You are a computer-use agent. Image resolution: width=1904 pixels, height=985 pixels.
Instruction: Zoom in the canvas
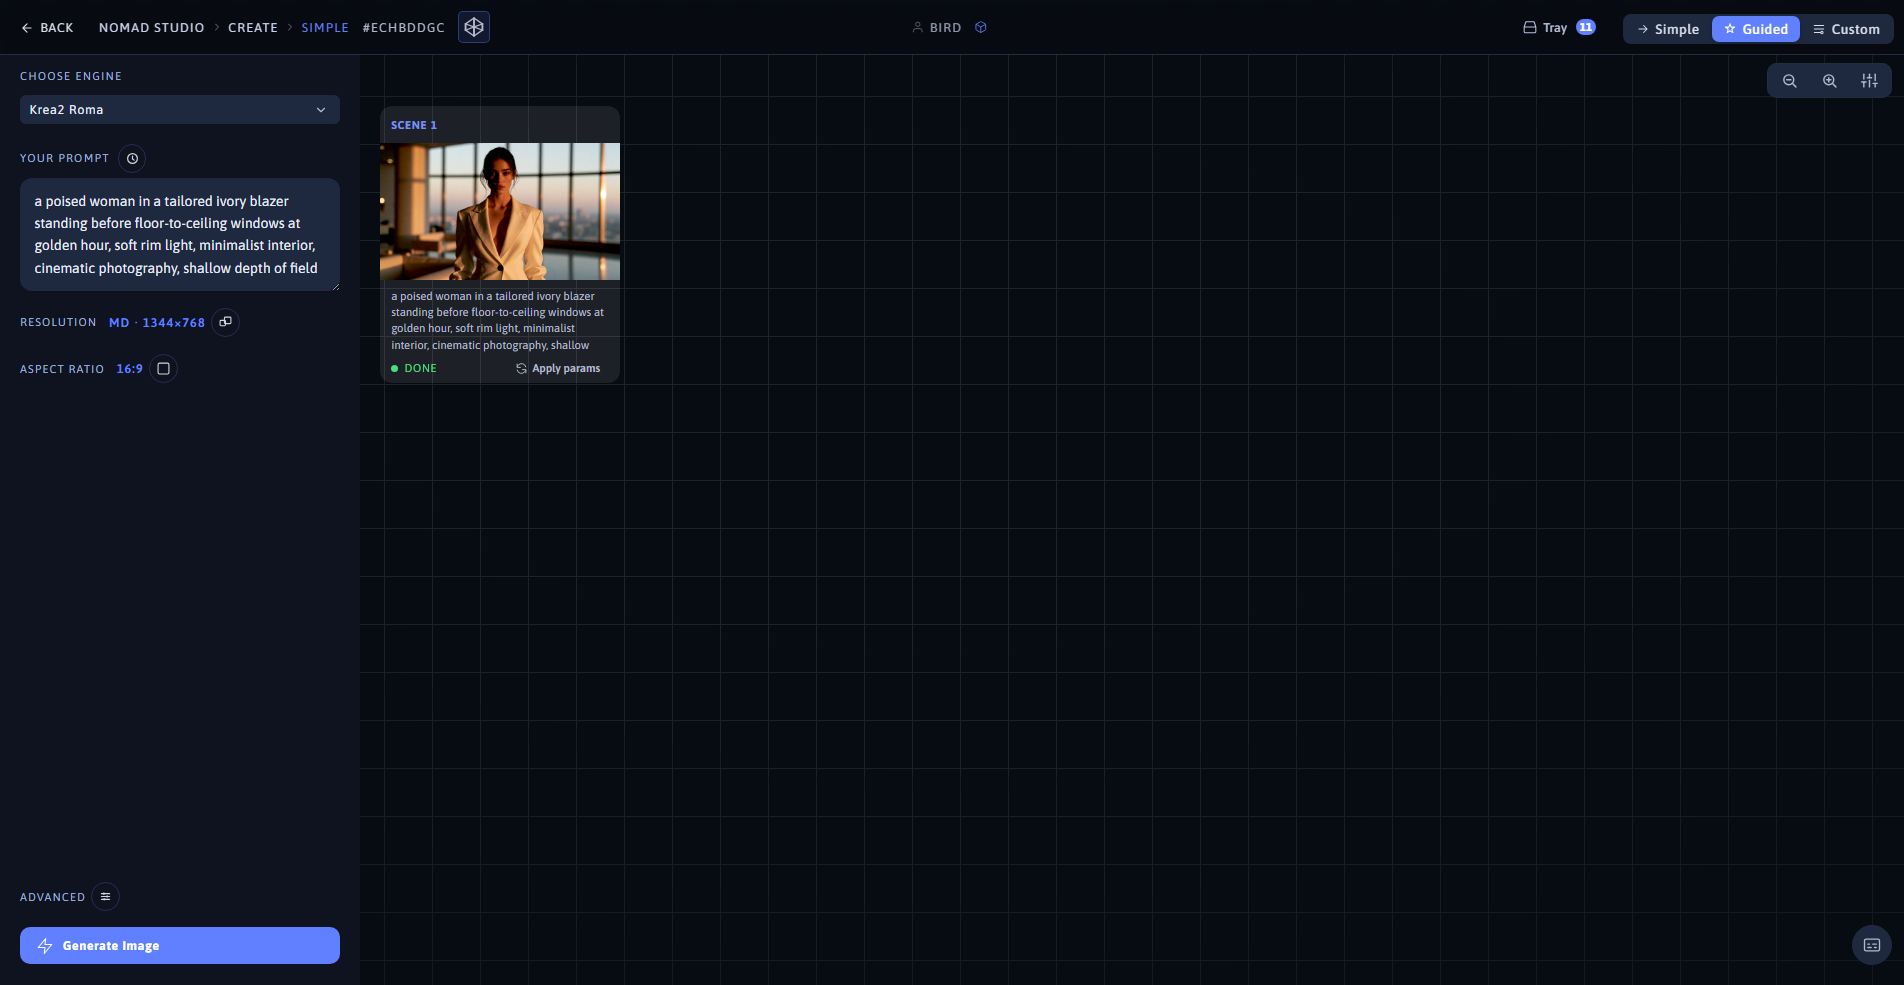pyautogui.click(x=1829, y=81)
